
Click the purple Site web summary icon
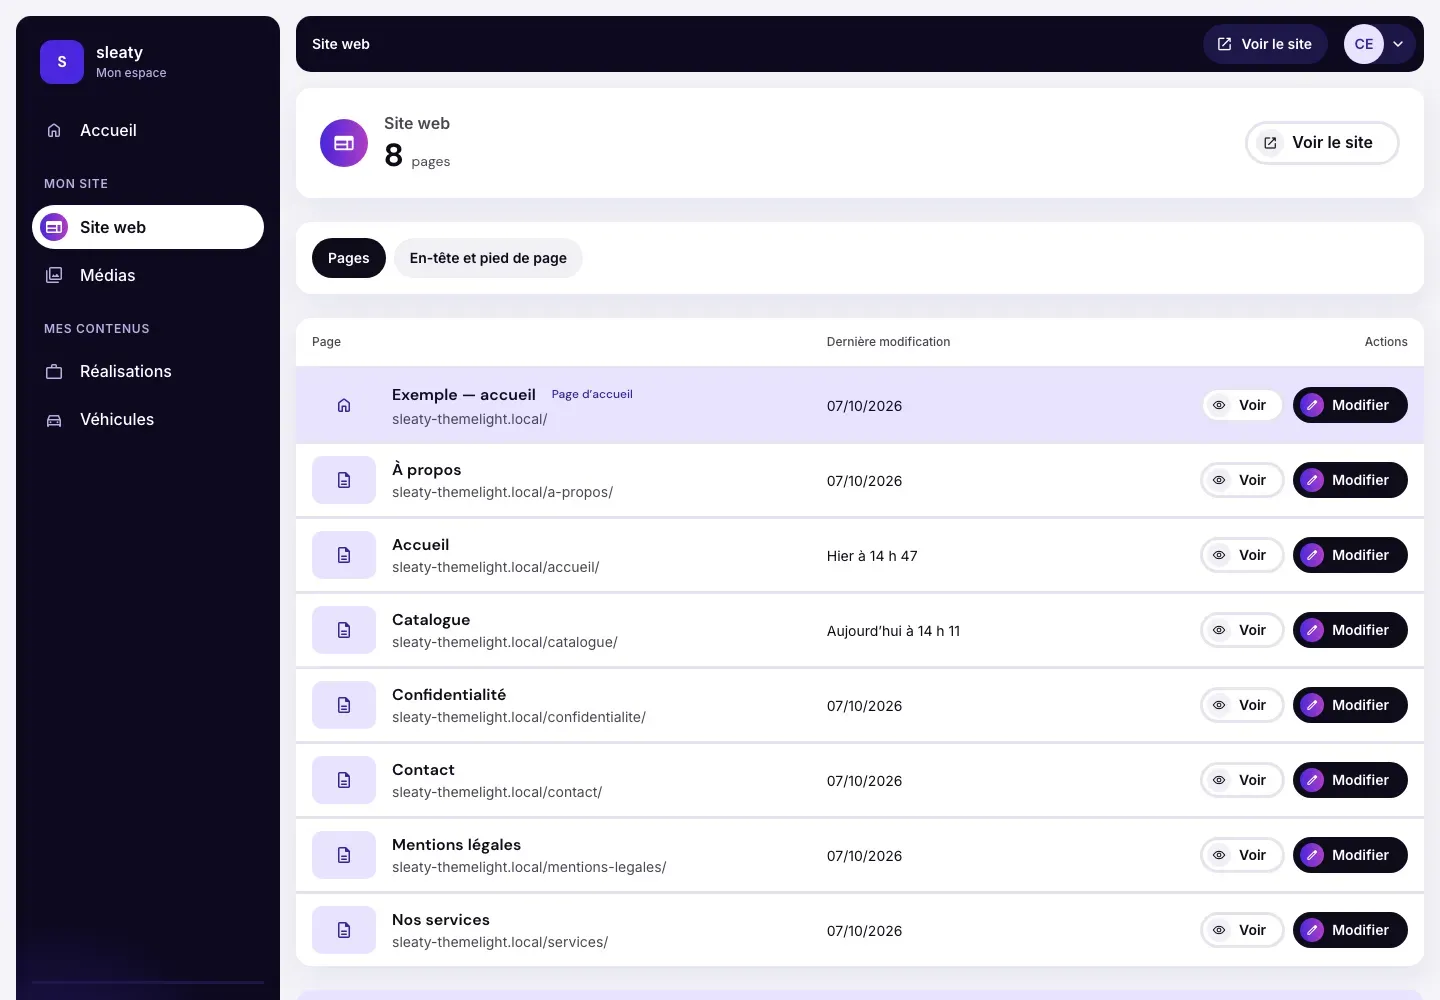[344, 143]
